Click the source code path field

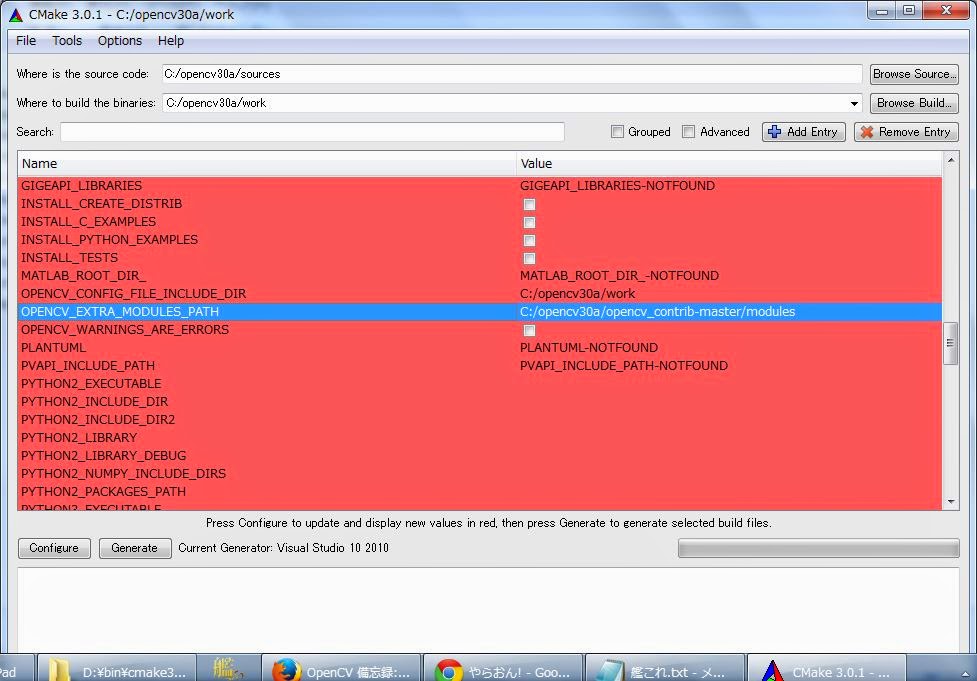(512, 74)
